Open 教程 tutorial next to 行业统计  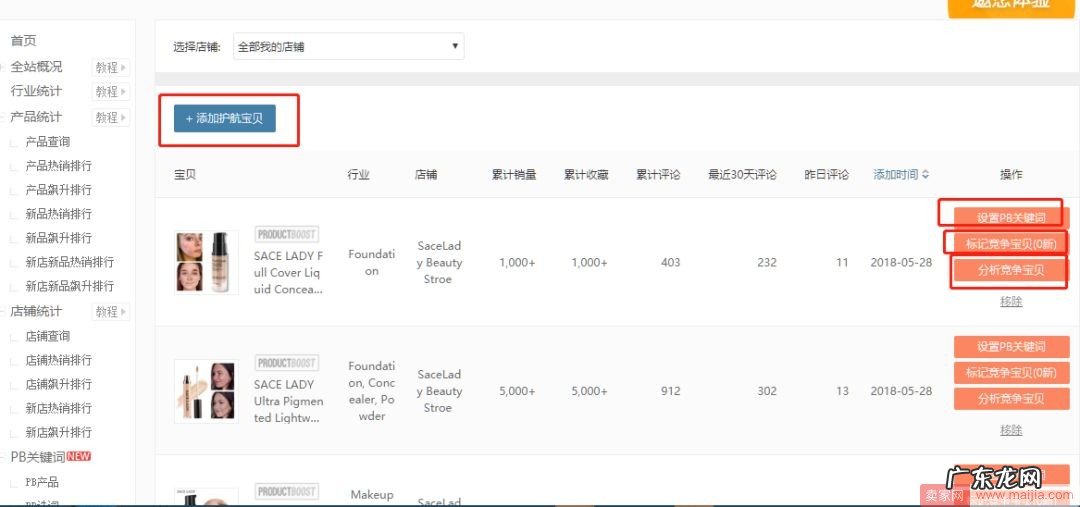[x=111, y=92]
